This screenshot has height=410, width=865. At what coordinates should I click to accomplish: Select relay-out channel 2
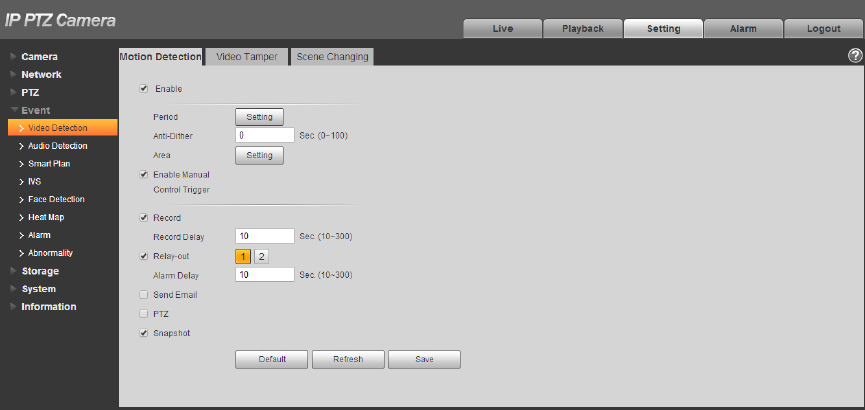261,257
